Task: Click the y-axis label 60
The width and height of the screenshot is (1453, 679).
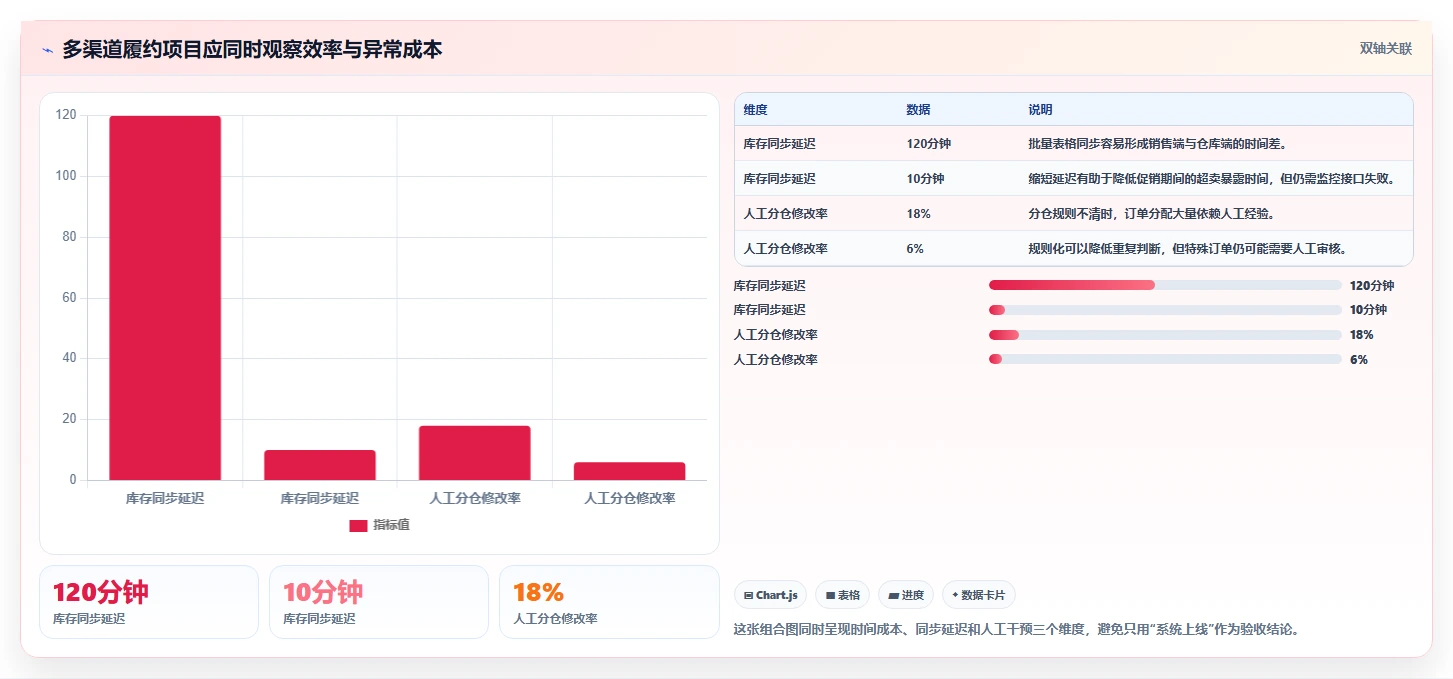Action: click(69, 298)
